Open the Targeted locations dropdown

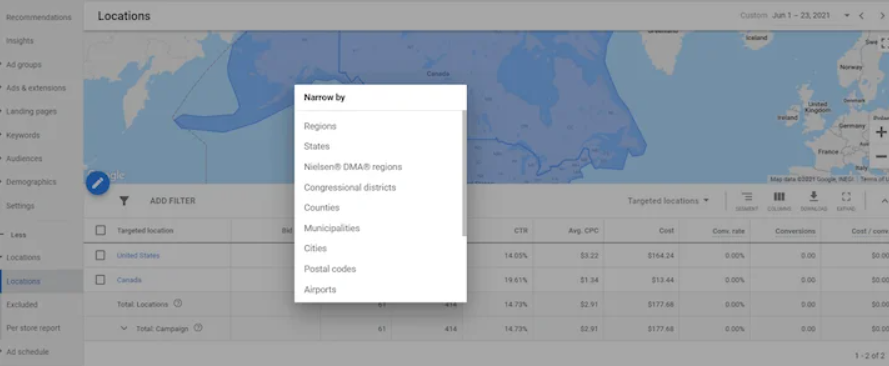[x=668, y=201]
